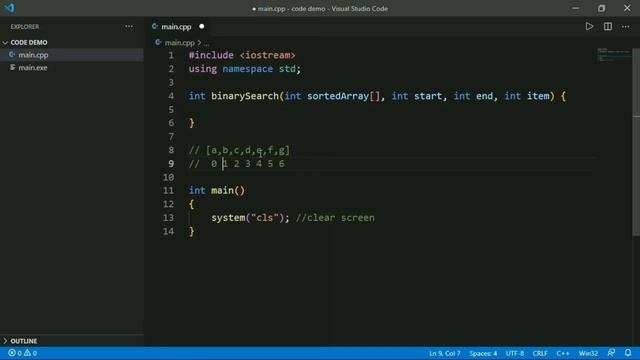Restore down the VS Code window
The image size is (640, 360).
[601, 8]
